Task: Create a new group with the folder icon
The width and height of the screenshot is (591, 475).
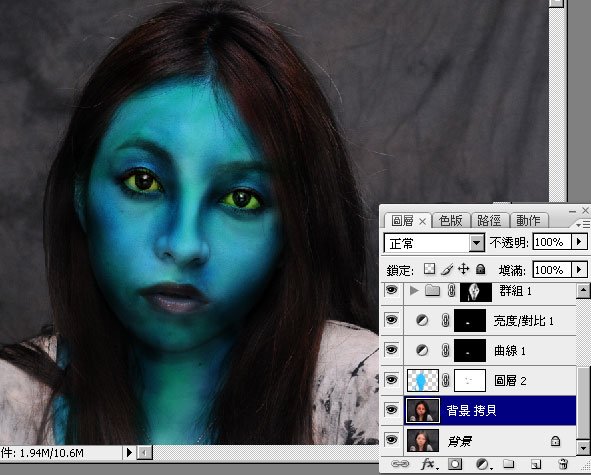Action: coord(508,464)
